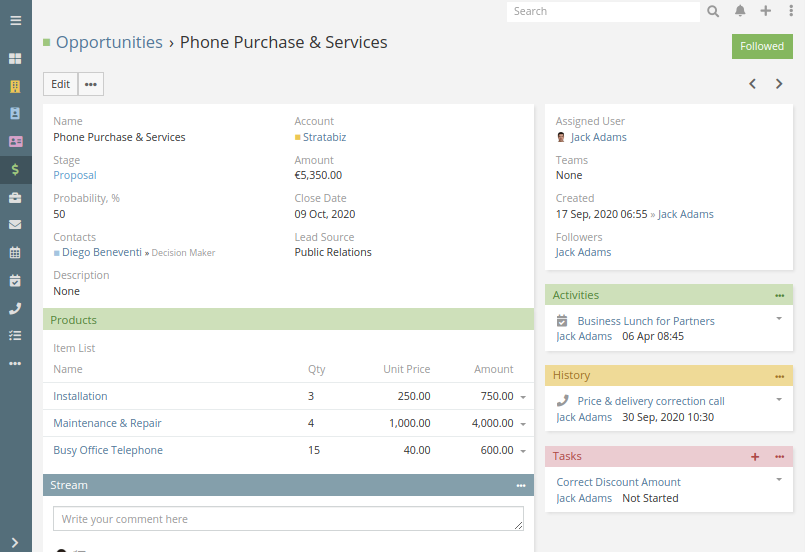This screenshot has height=552, width=805.
Task: Open Stratabiz account link
Action: tap(324, 137)
